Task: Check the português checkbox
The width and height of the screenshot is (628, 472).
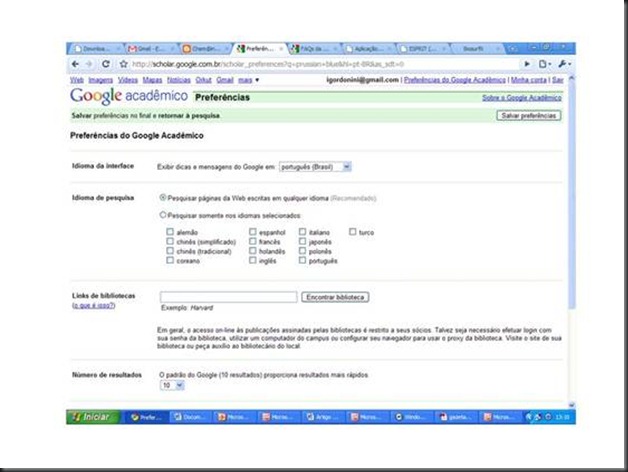Action: click(302, 260)
